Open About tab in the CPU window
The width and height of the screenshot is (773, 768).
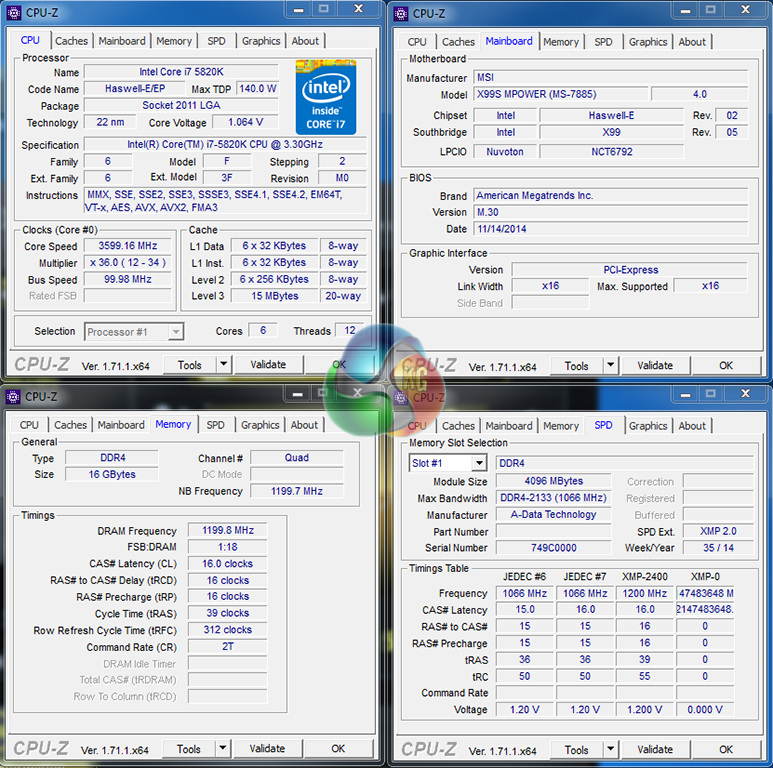coord(305,41)
